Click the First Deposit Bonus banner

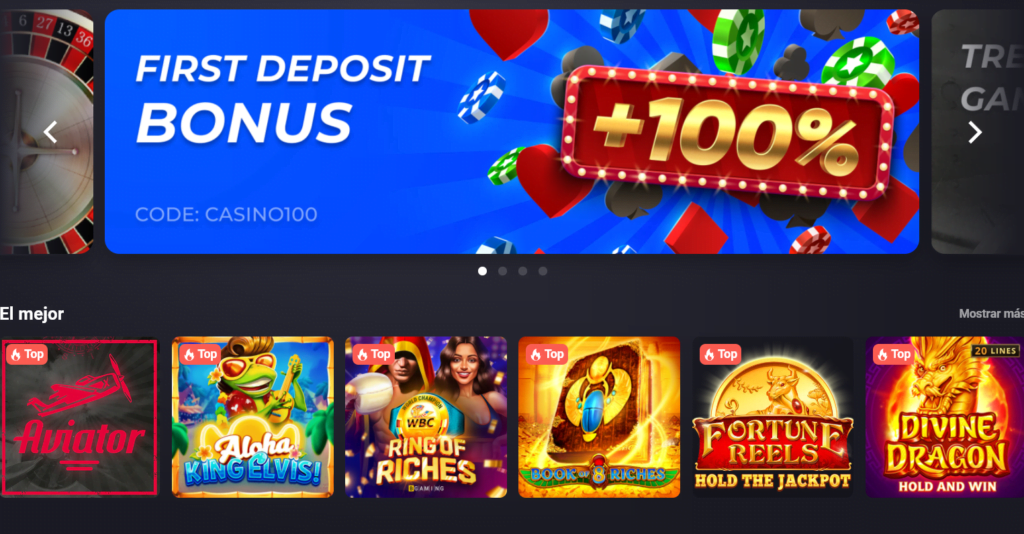(512, 131)
